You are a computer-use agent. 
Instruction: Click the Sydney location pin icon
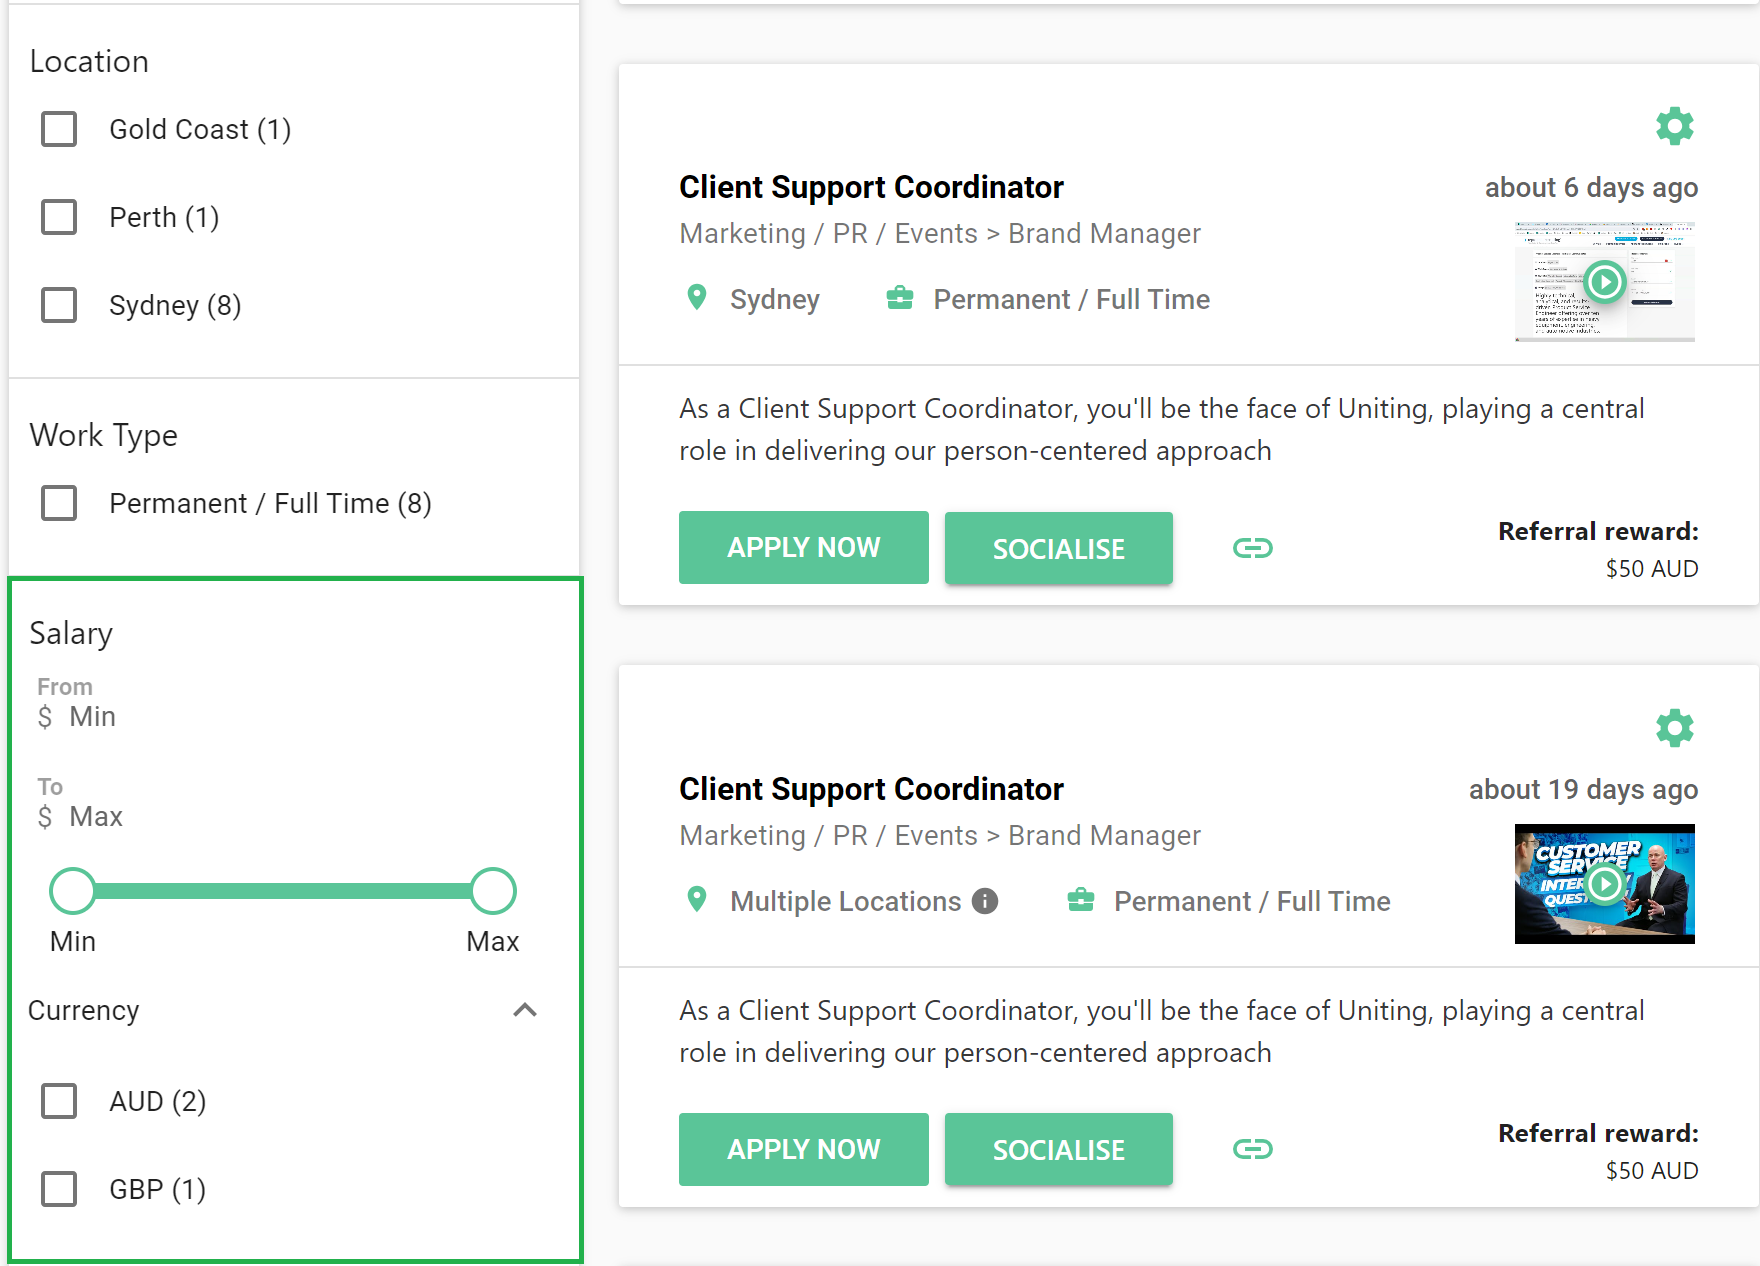tap(697, 298)
